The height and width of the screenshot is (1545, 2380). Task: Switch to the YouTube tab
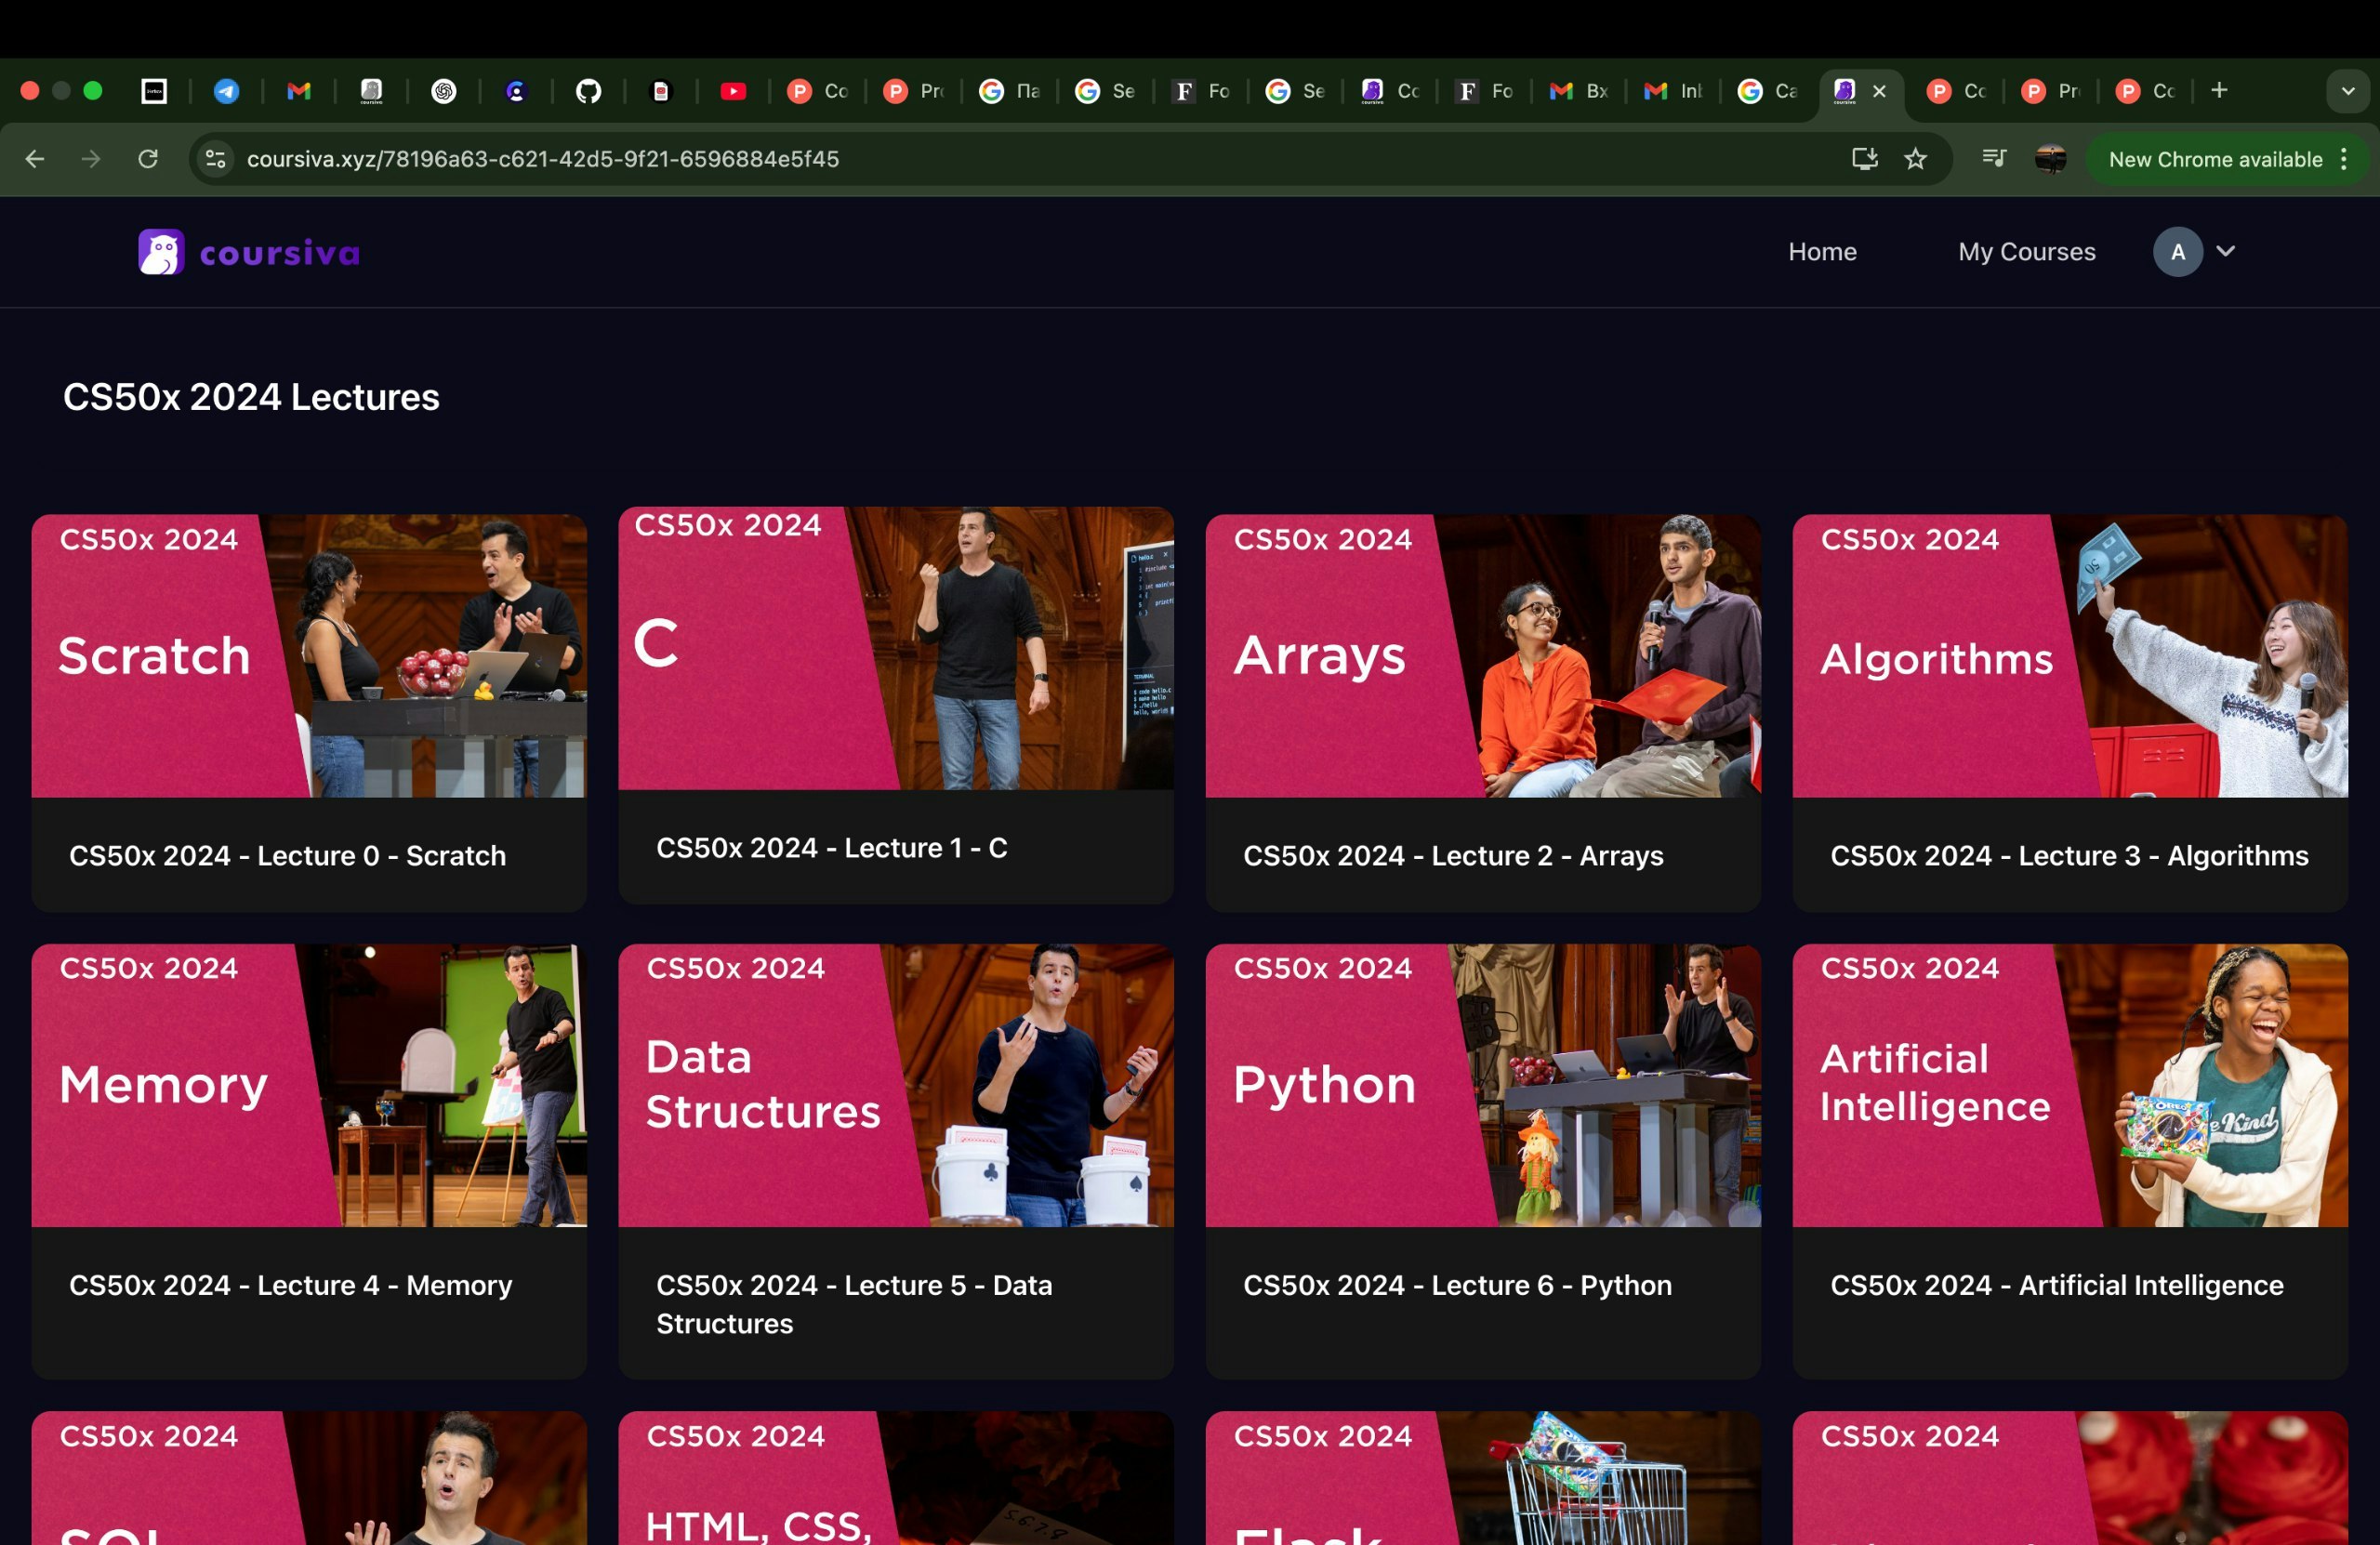pyautogui.click(x=733, y=91)
